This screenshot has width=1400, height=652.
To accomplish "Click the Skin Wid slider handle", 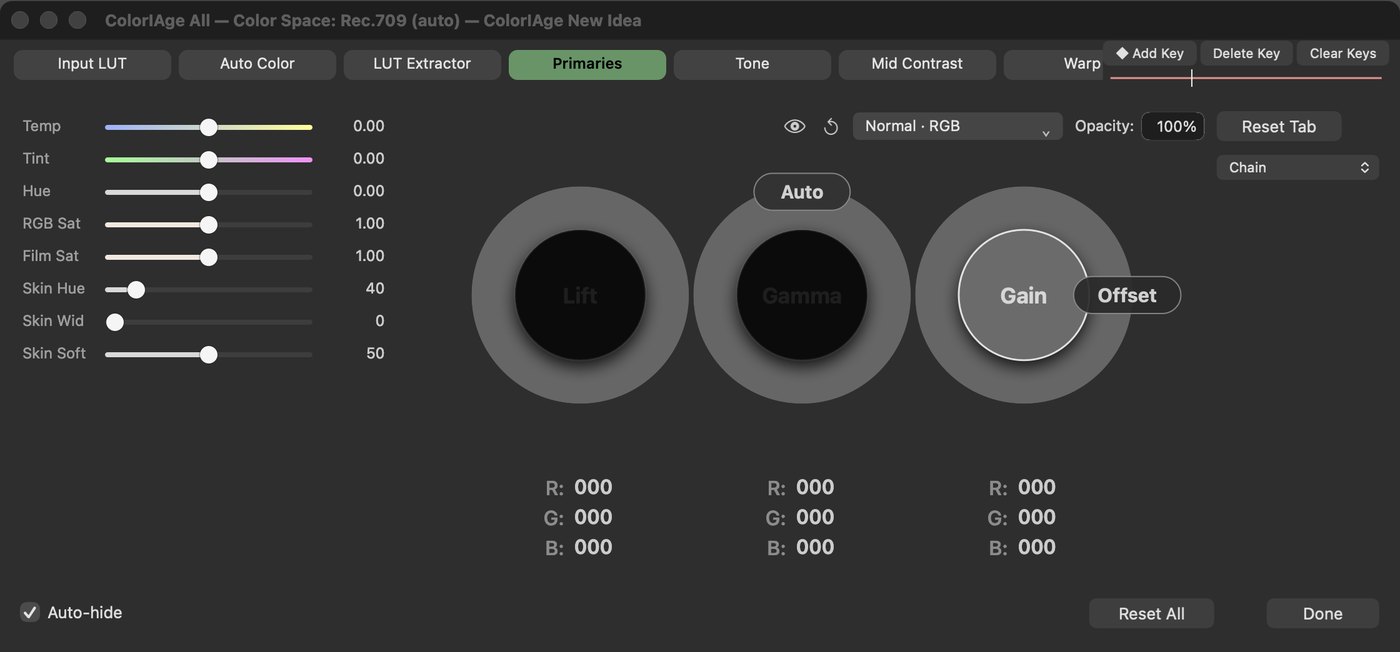I will pos(115,322).
